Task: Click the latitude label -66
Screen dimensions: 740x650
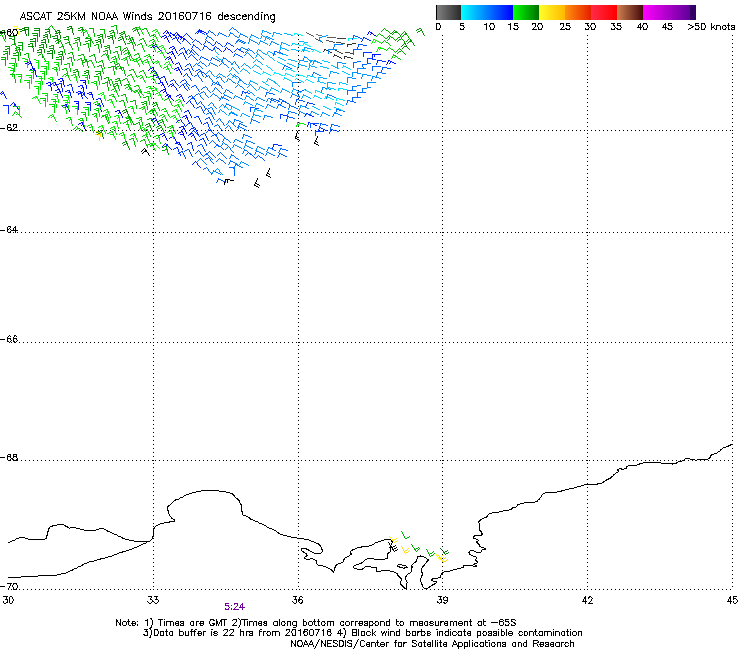Action: click(x=9, y=340)
